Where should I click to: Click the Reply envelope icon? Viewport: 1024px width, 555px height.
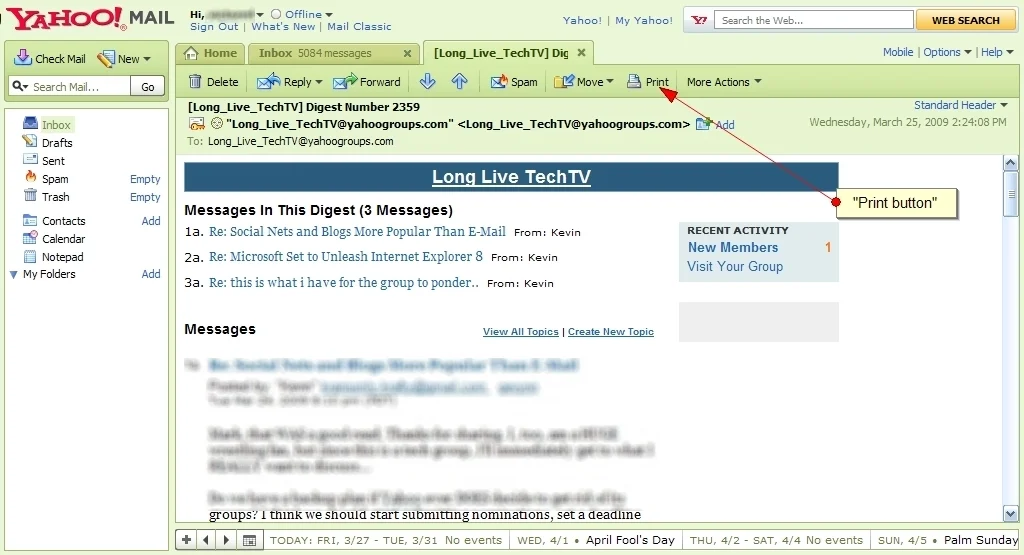[x=268, y=82]
